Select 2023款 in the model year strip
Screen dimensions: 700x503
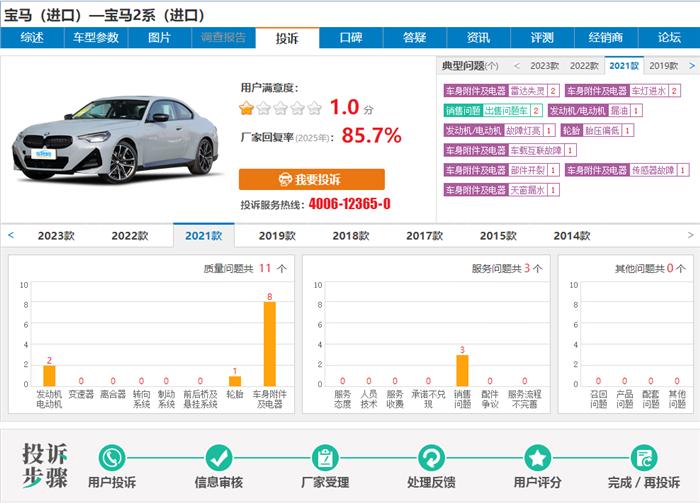coord(56,236)
